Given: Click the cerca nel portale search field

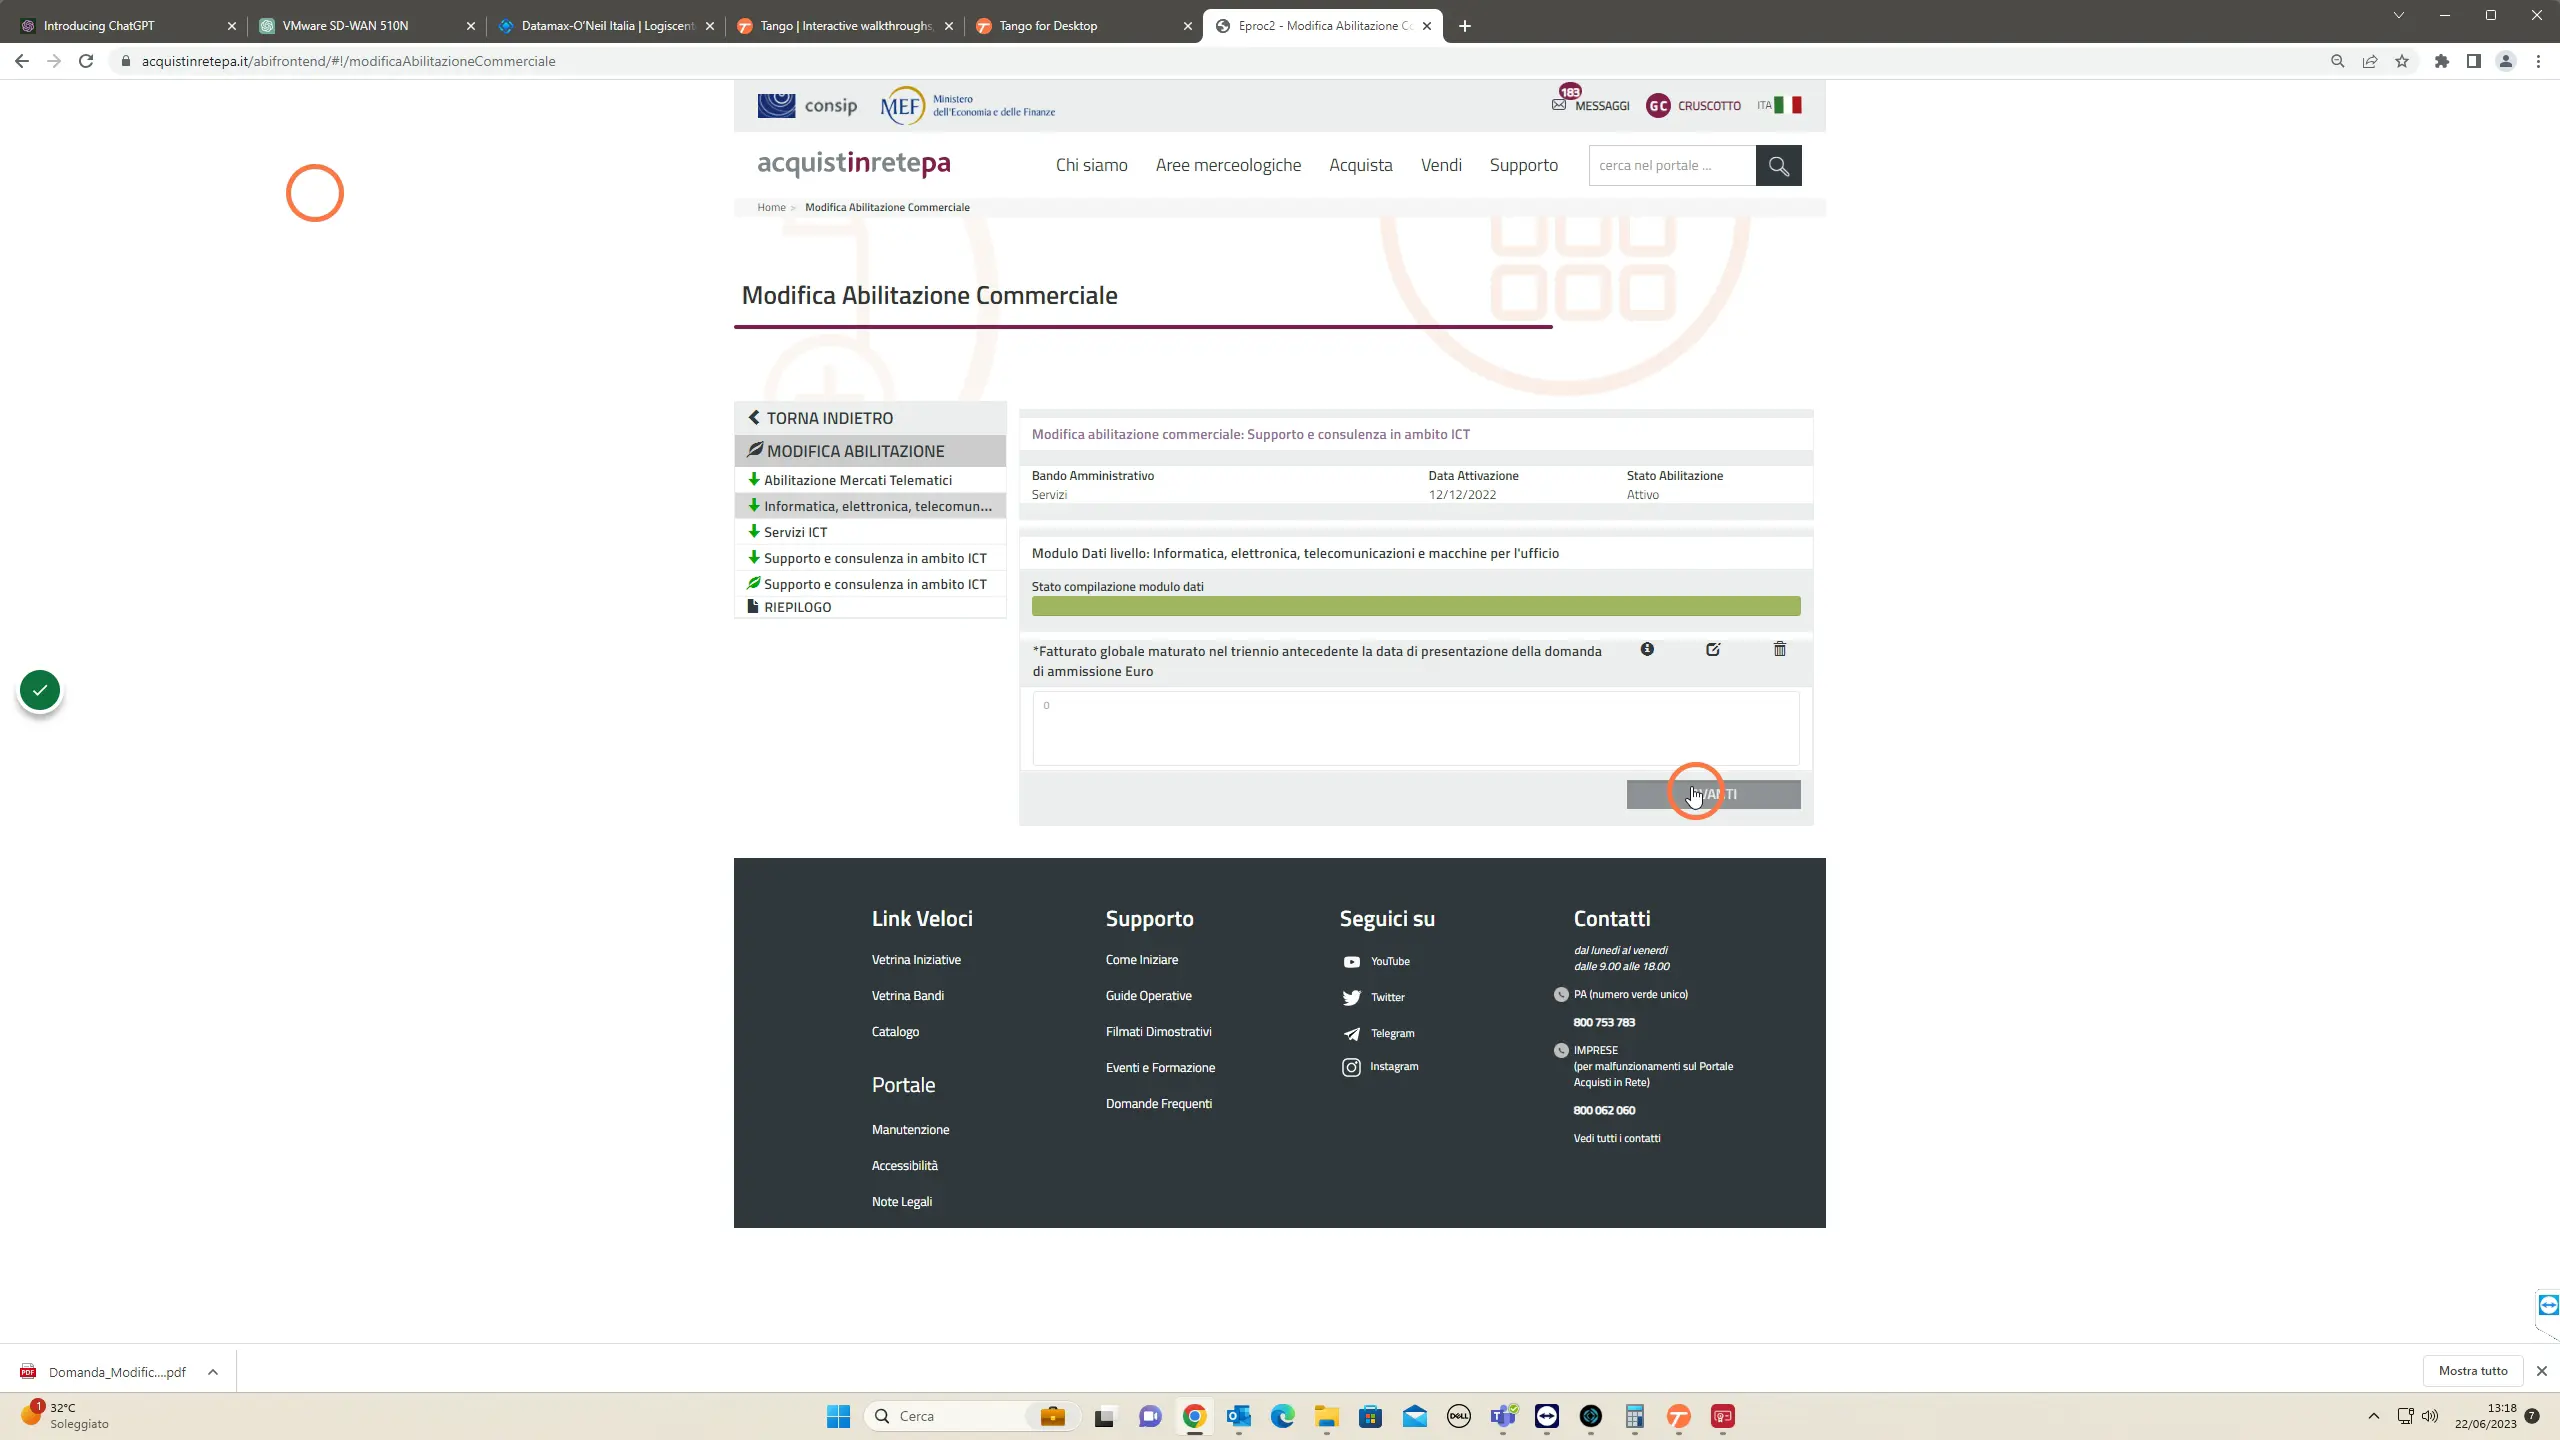Looking at the screenshot, I should tap(1672, 165).
